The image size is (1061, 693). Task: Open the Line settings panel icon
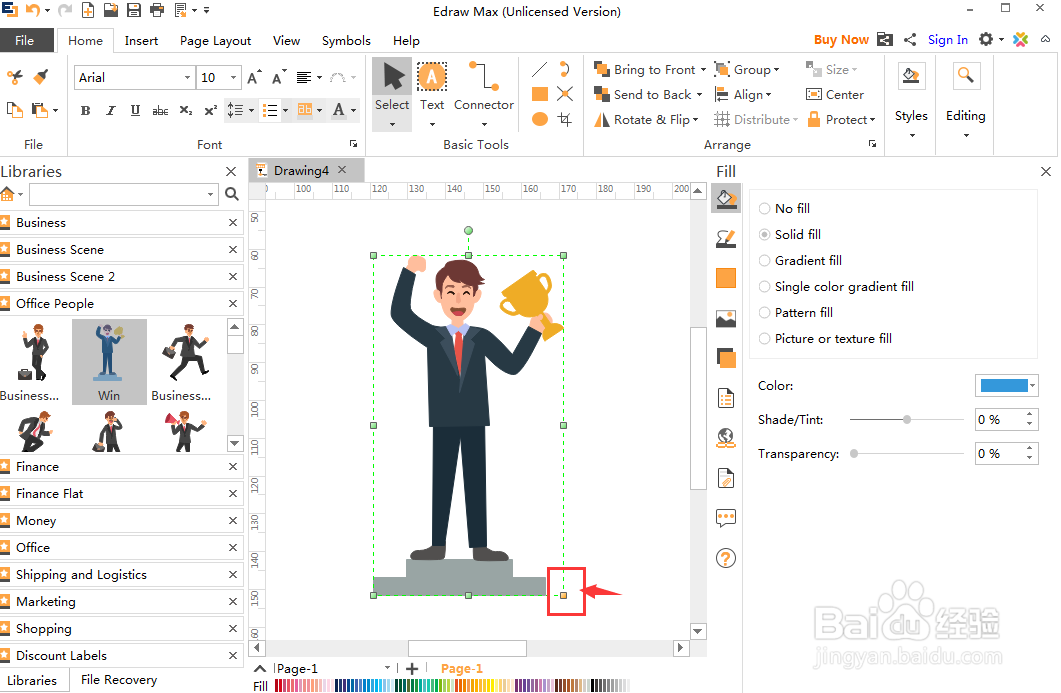[725, 238]
